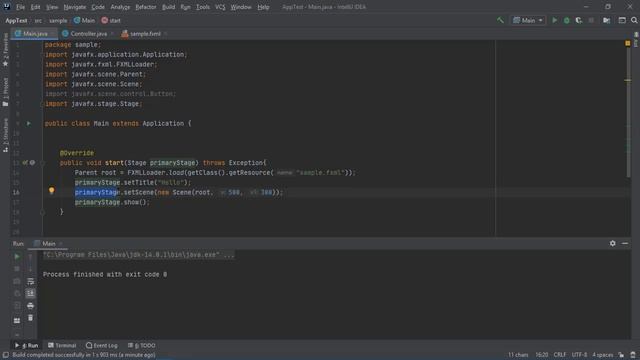This screenshot has width=640, height=360.
Task: Hide the Run panel with minimize dash
Action: (x=625, y=243)
